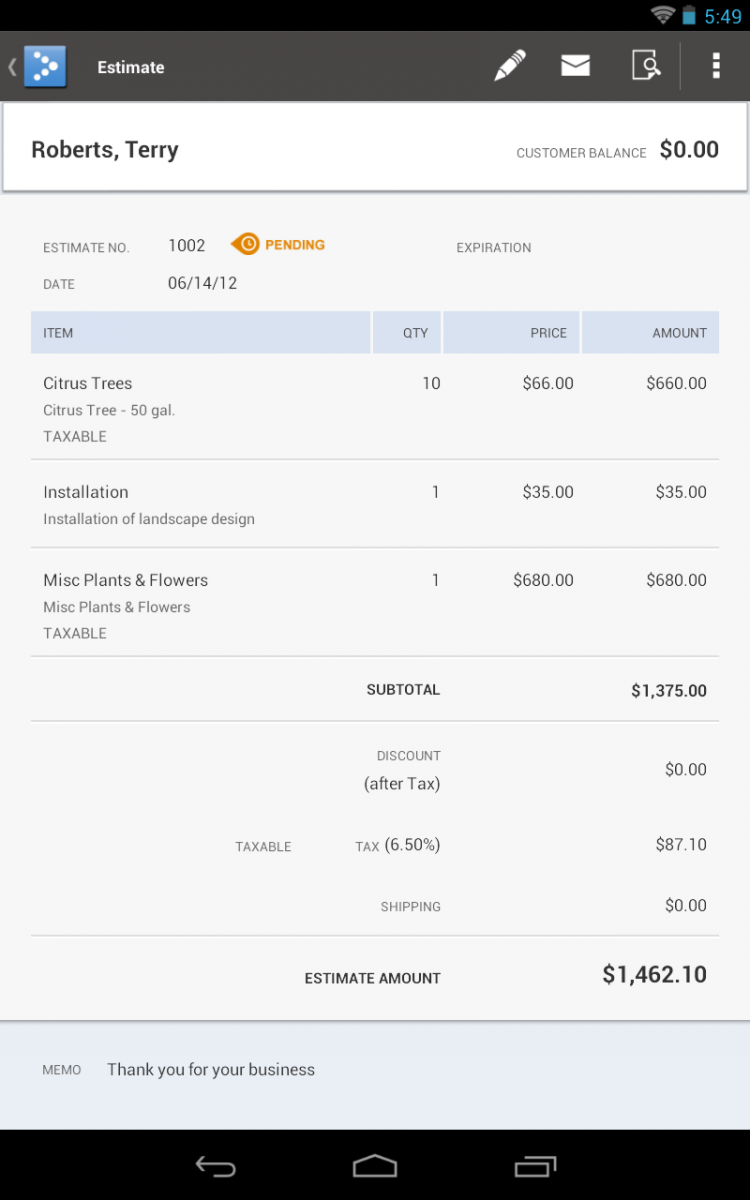The width and height of the screenshot is (750, 1200).
Task: Tap the ITEM column header
Action: 57,332
